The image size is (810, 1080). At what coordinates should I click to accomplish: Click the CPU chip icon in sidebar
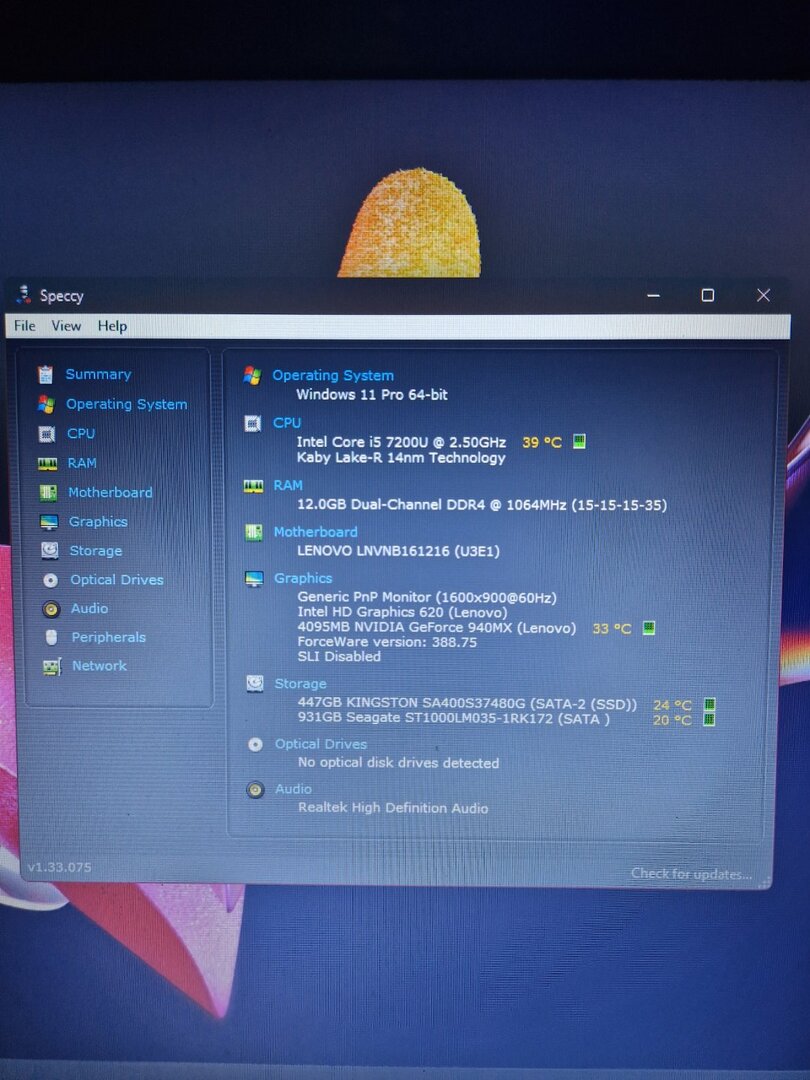click(x=47, y=434)
